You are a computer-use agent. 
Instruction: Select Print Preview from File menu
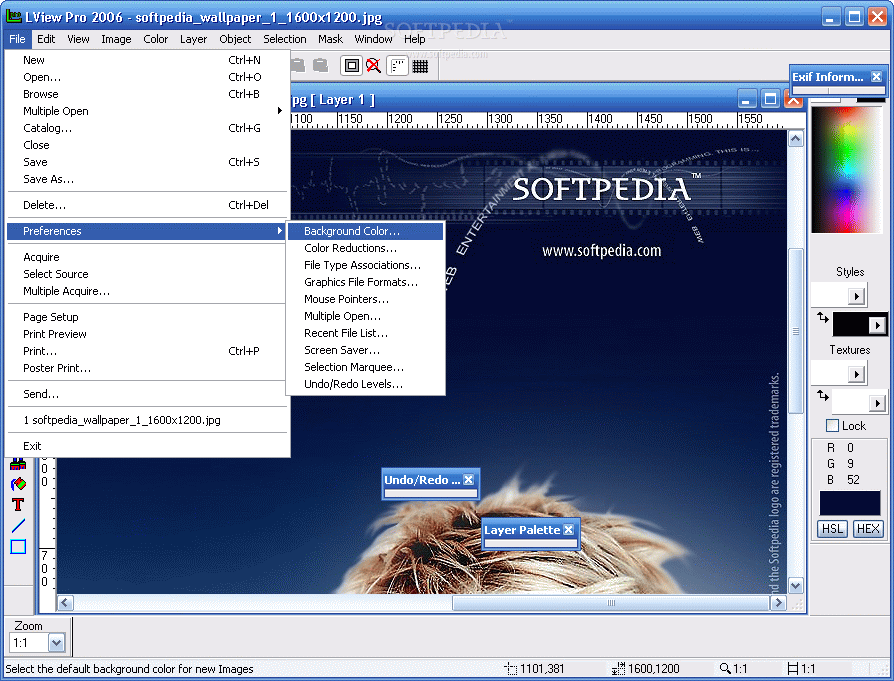148,334
